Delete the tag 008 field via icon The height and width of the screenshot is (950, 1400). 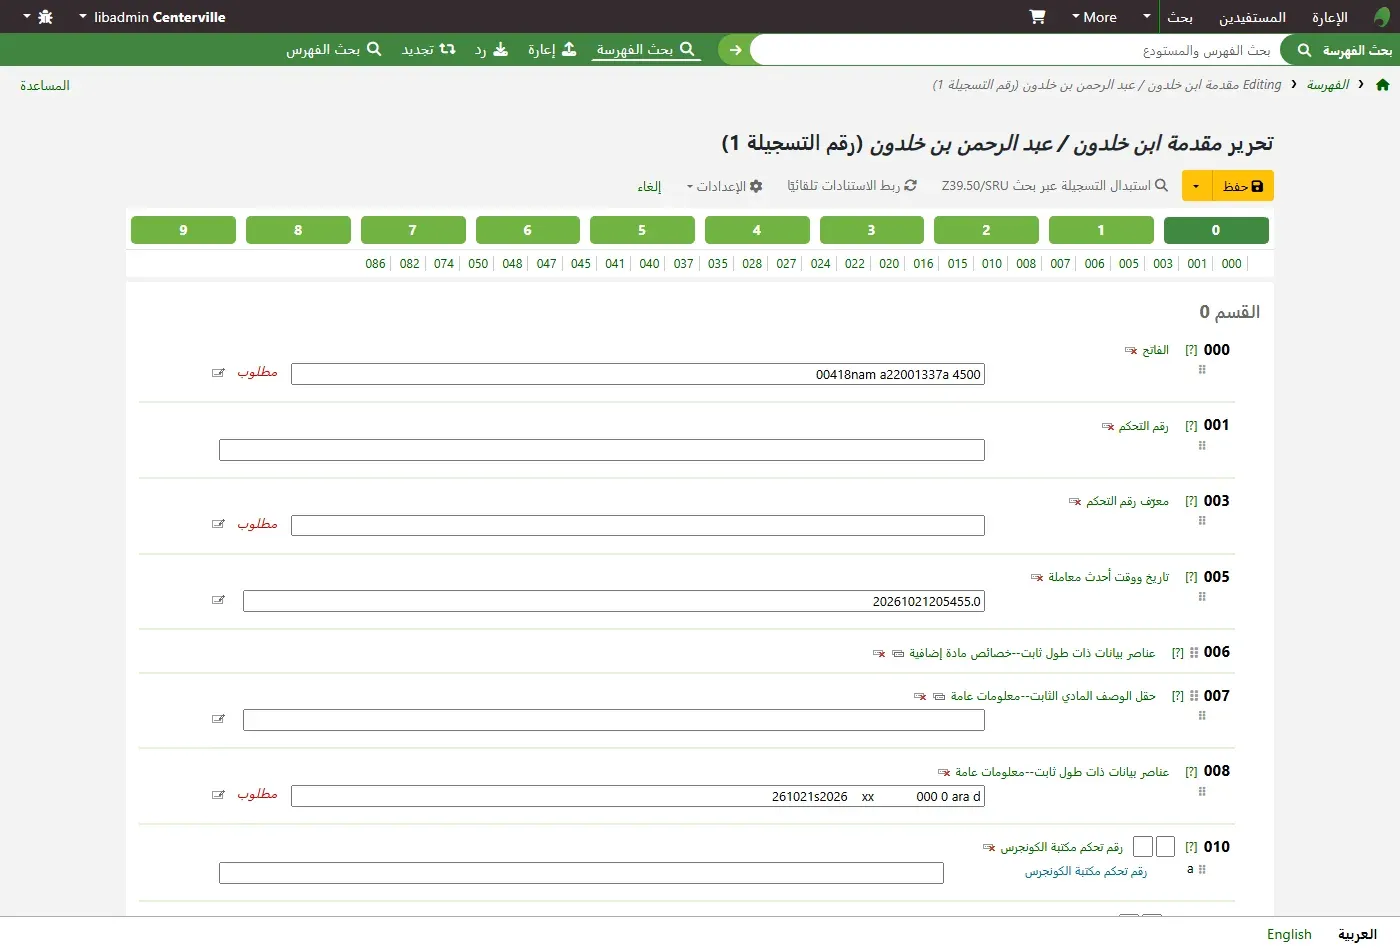click(944, 772)
